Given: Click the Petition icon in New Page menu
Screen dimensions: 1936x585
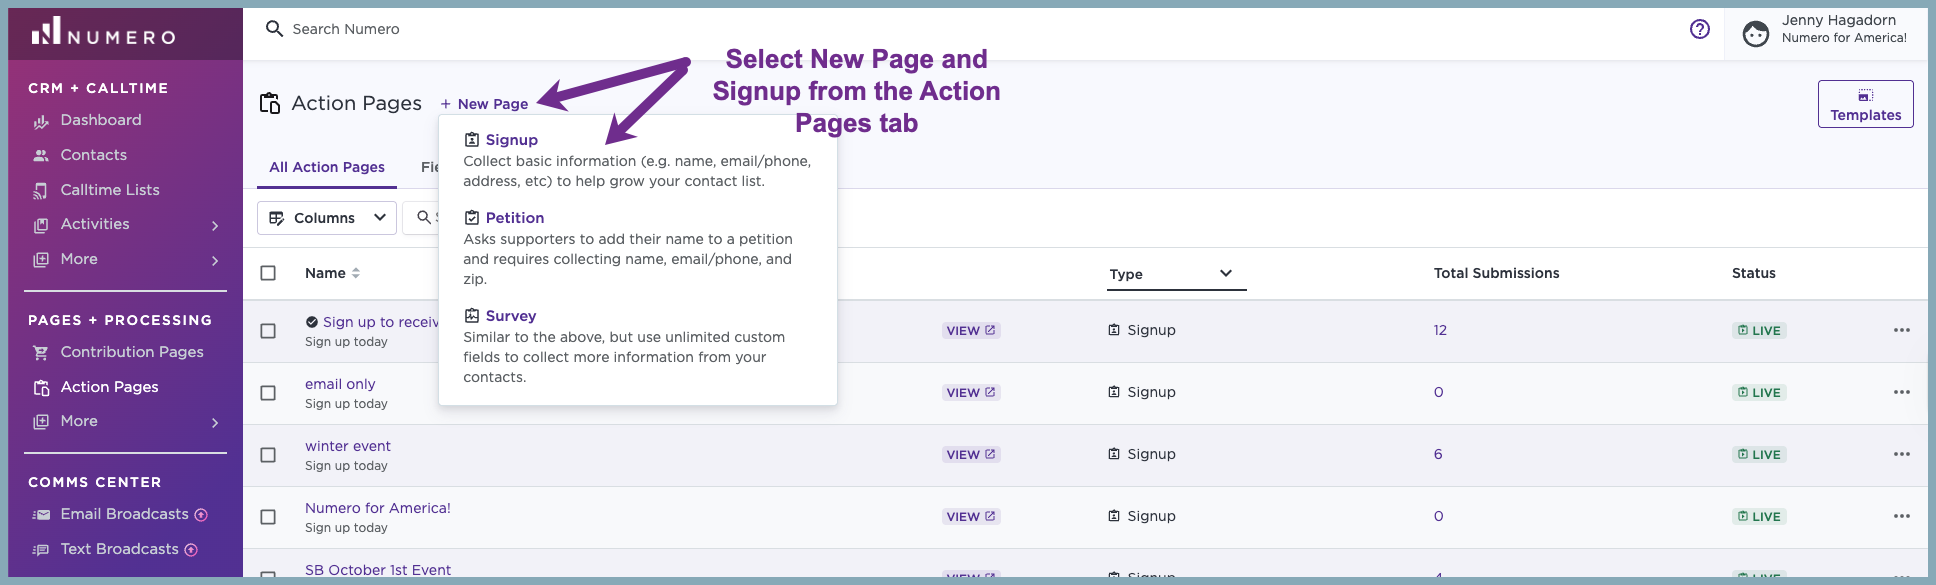Looking at the screenshot, I should (x=472, y=218).
